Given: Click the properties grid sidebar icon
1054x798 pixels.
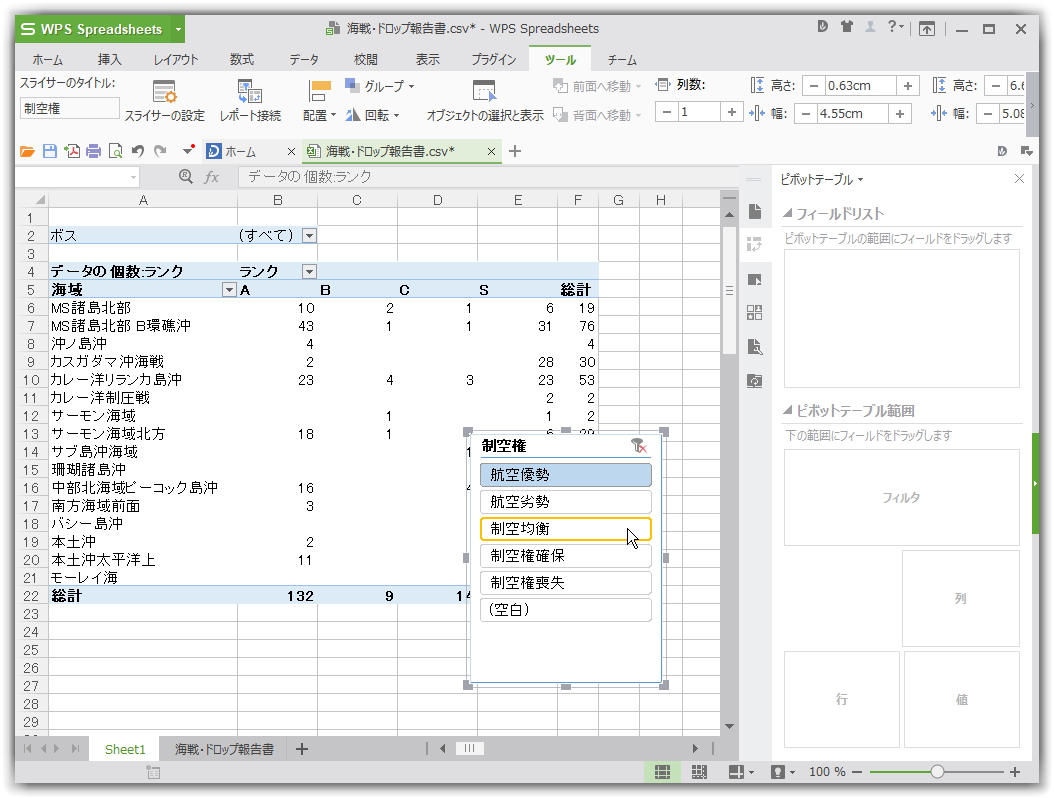Looking at the screenshot, I should point(754,313).
